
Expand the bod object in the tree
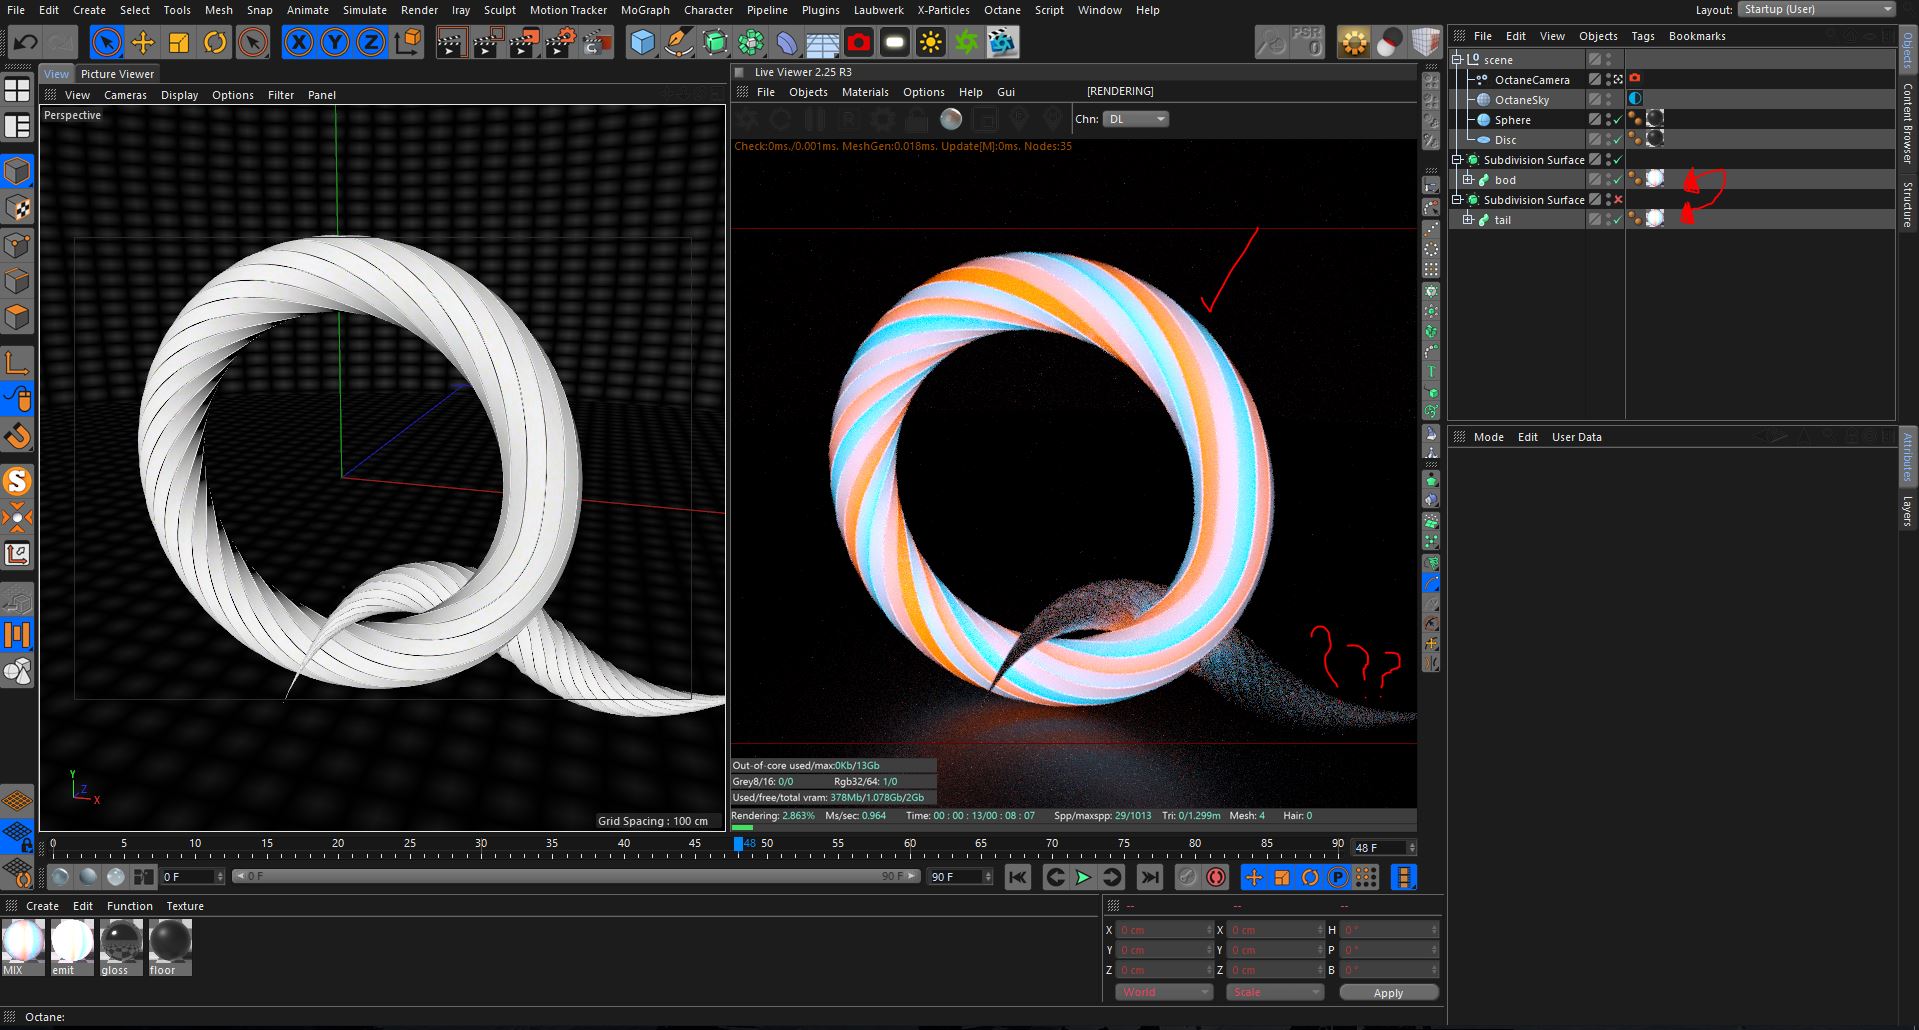pyautogui.click(x=1468, y=180)
